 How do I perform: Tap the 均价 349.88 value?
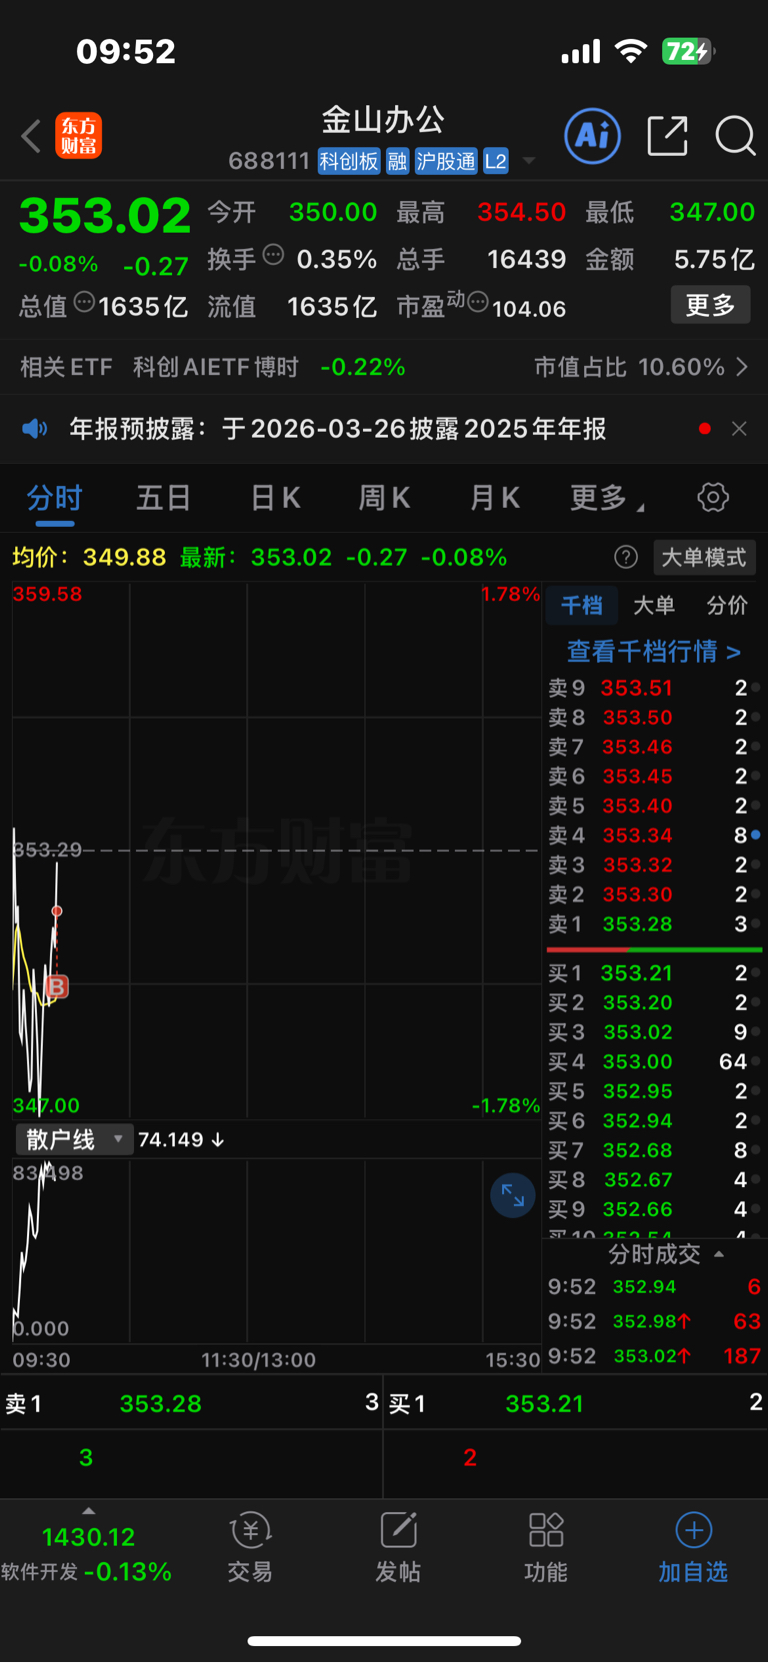(x=124, y=557)
